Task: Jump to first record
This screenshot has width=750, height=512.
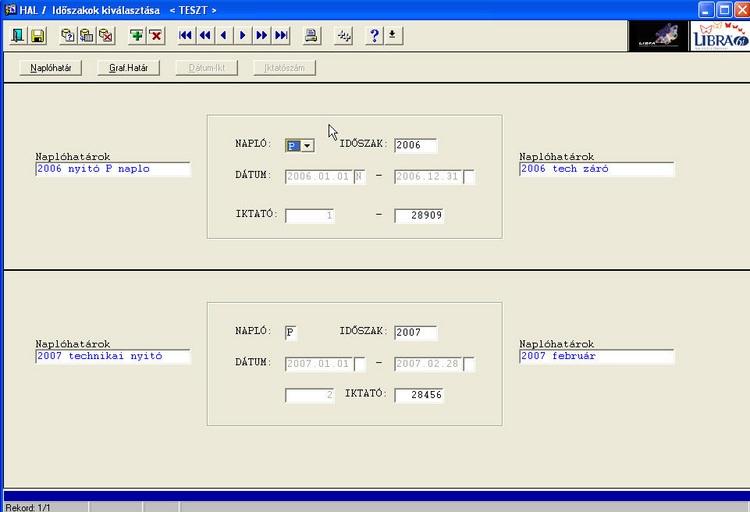Action: [186, 35]
